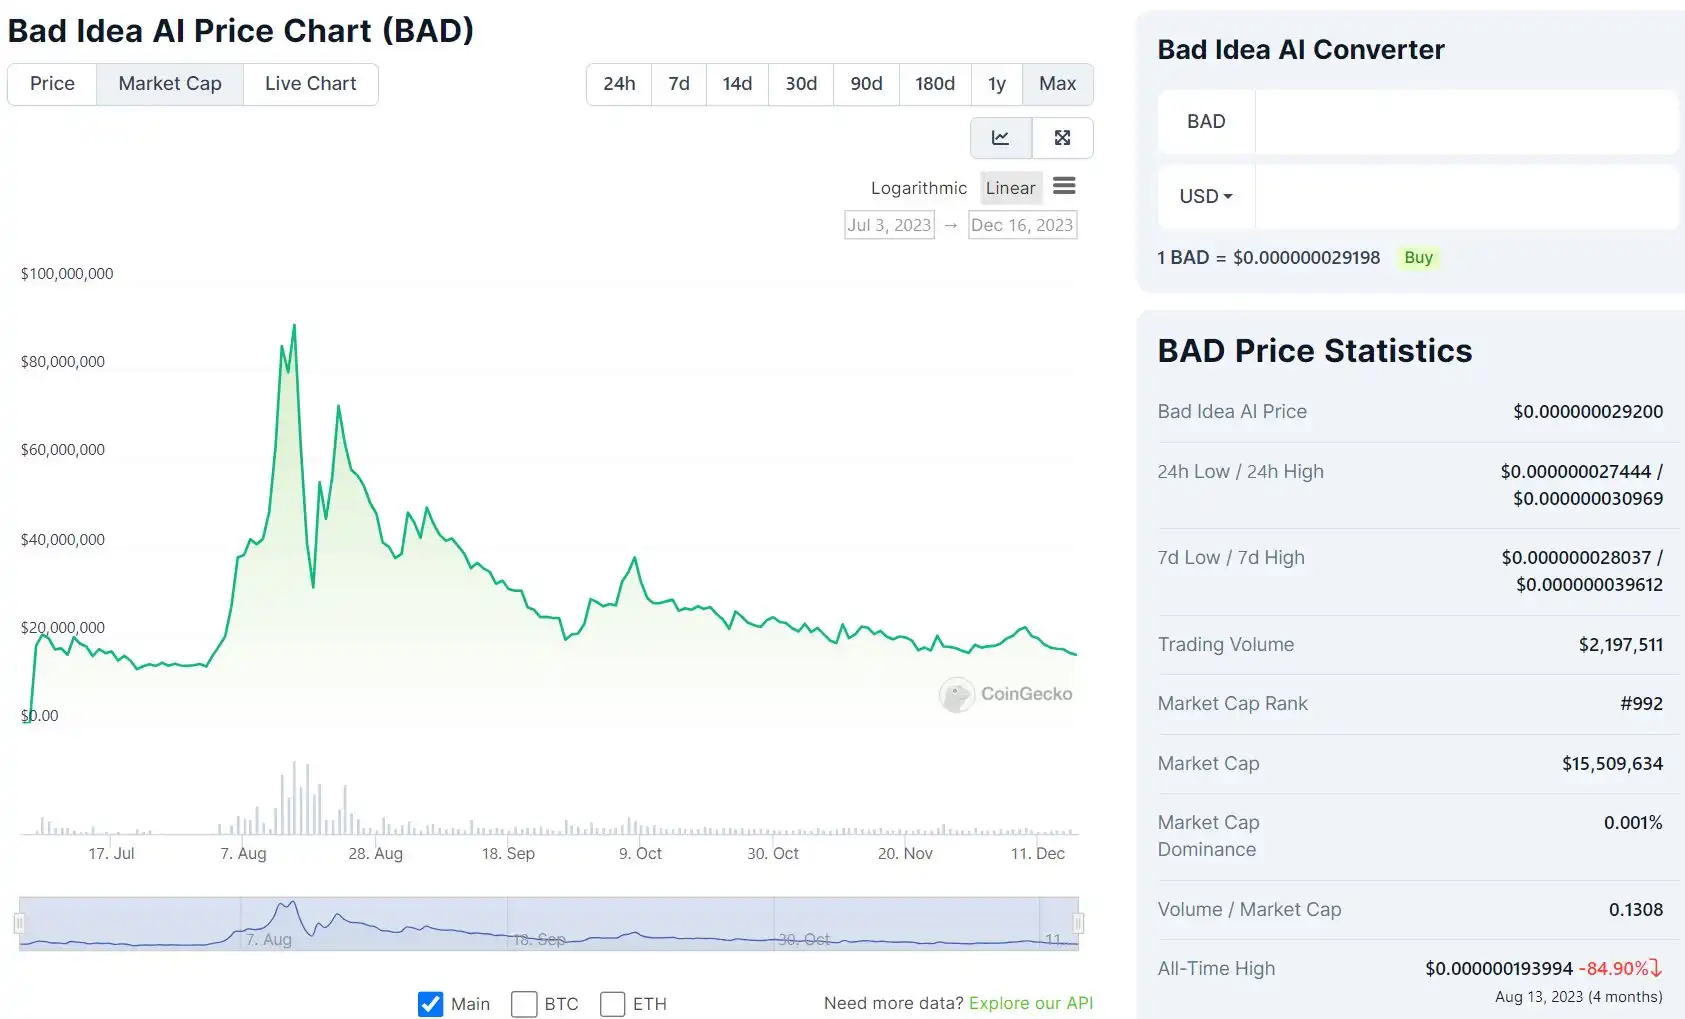The image size is (1685, 1019).
Task: Click the fullscreen expand chart icon
Action: coord(1062,138)
